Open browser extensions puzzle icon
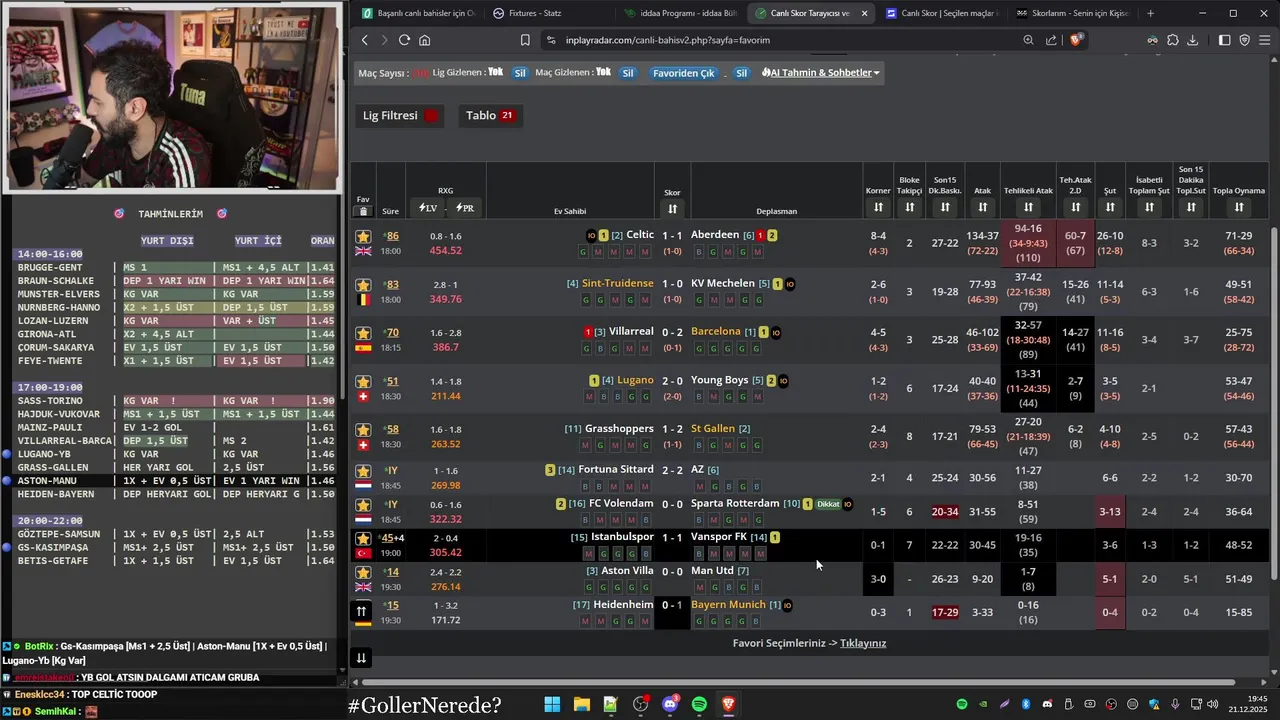Viewport: 1280px width, 720px height. pos(1173,40)
